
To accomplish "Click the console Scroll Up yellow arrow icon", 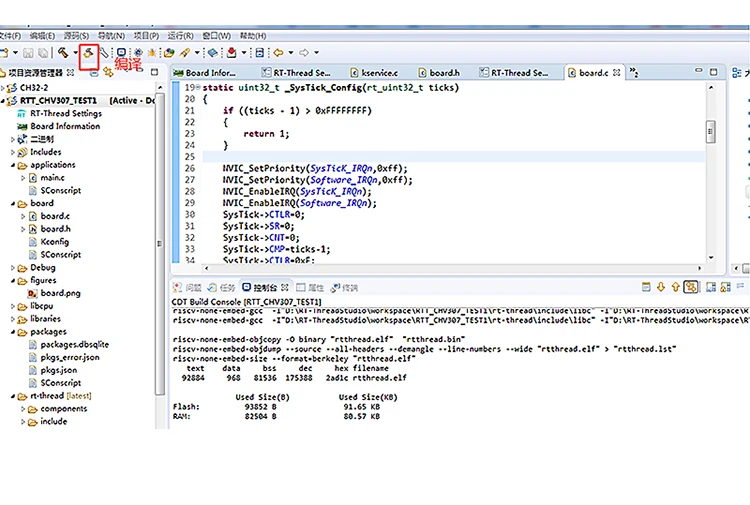I will click(x=675, y=287).
